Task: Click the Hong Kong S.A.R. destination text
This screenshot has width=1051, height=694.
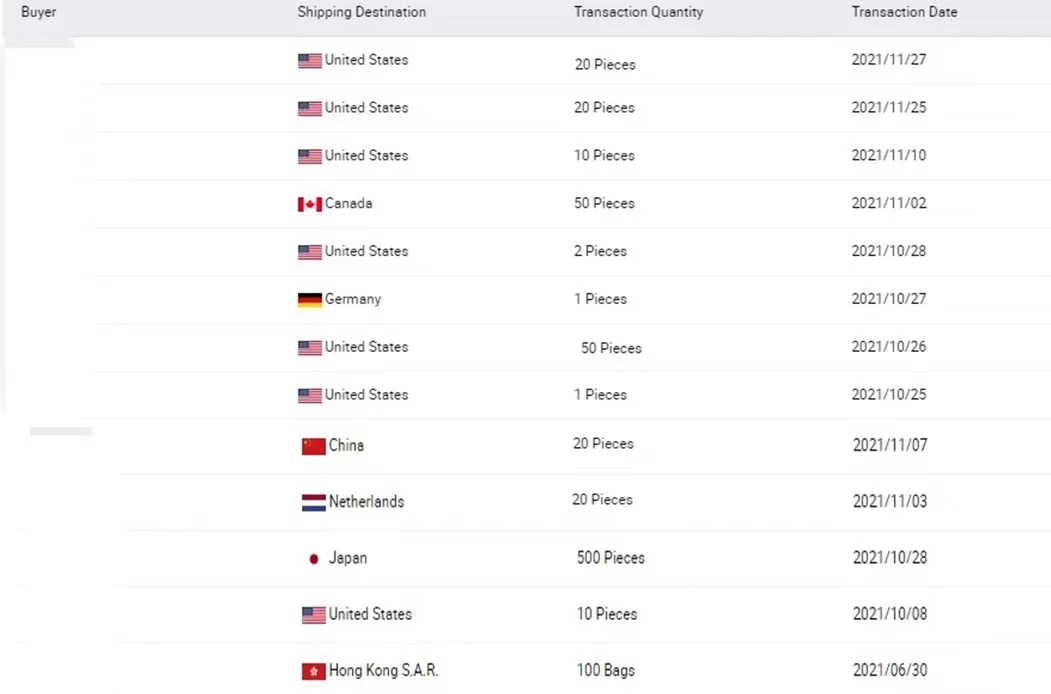Action: pyautogui.click(x=383, y=671)
